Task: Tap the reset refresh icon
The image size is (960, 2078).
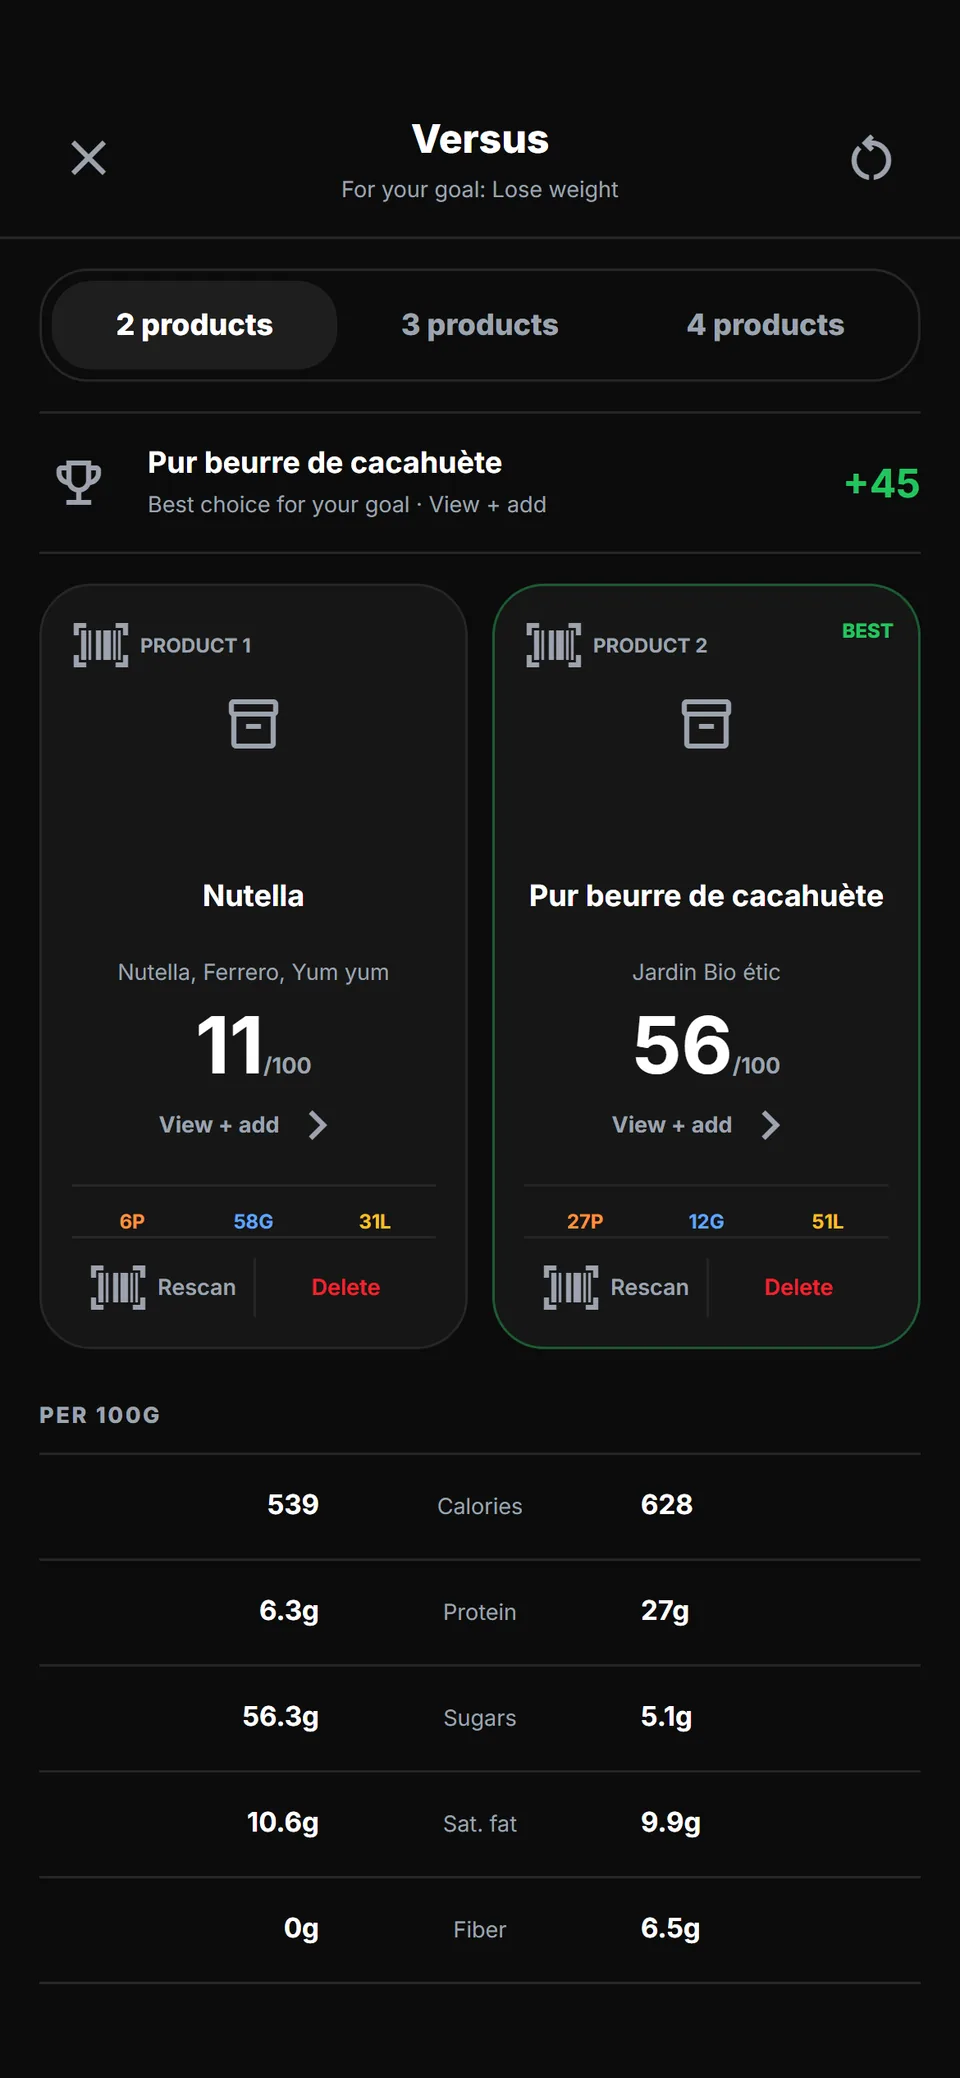Action: 871,158
